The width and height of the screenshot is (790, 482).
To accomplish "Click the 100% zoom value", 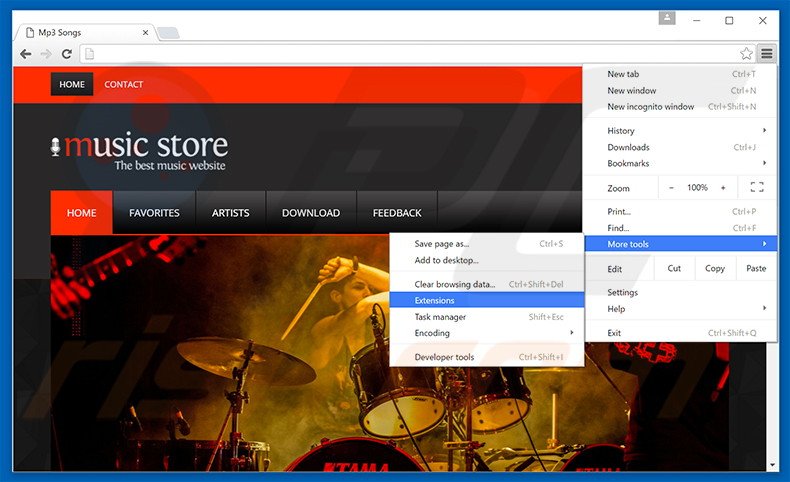I will [x=697, y=188].
